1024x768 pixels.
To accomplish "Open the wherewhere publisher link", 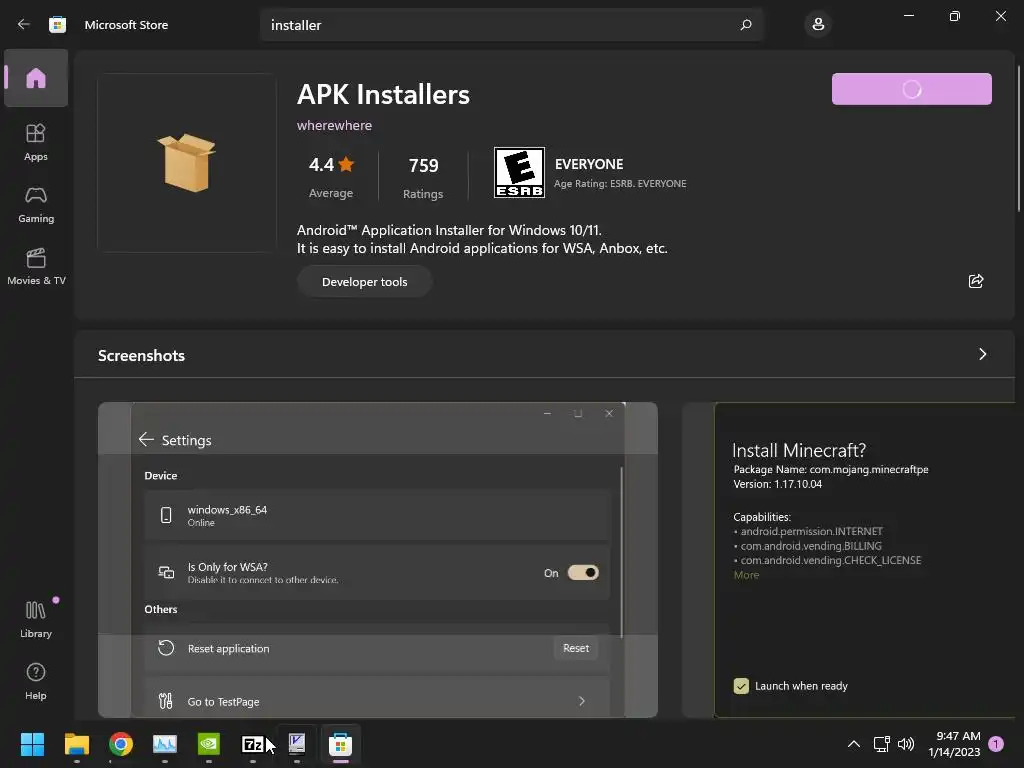I will (334, 125).
